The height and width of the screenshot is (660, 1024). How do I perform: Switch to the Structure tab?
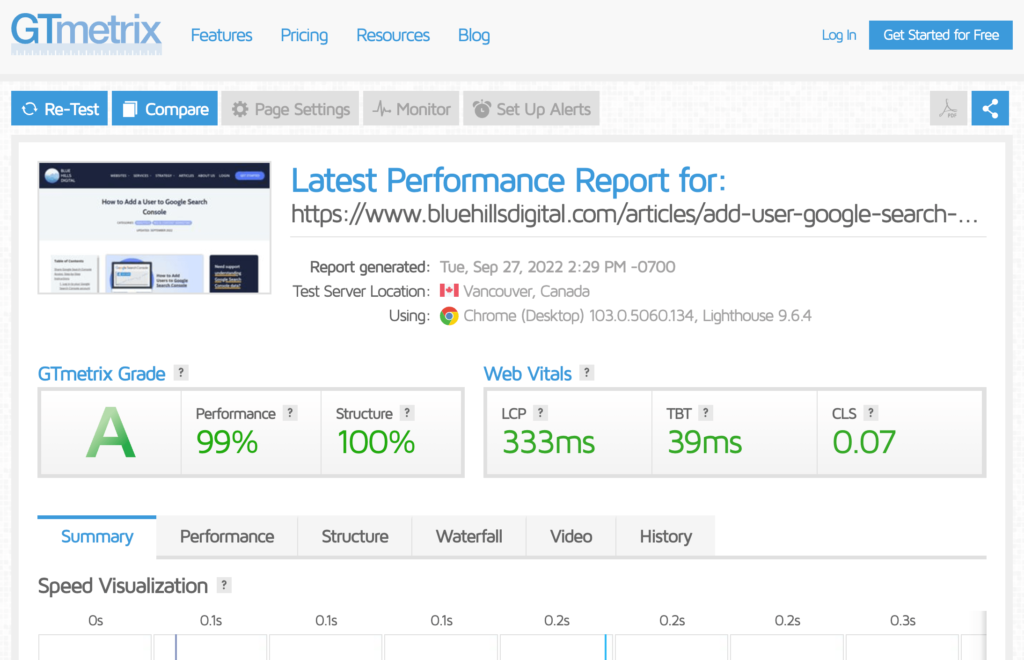(x=355, y=537)
